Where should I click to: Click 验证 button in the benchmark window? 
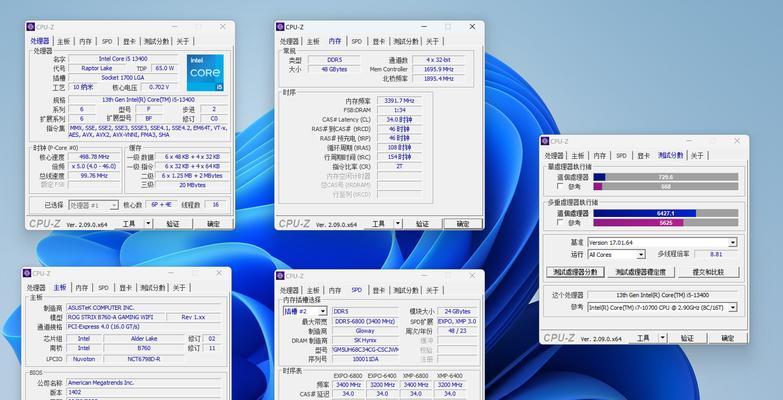coord(687,338)
